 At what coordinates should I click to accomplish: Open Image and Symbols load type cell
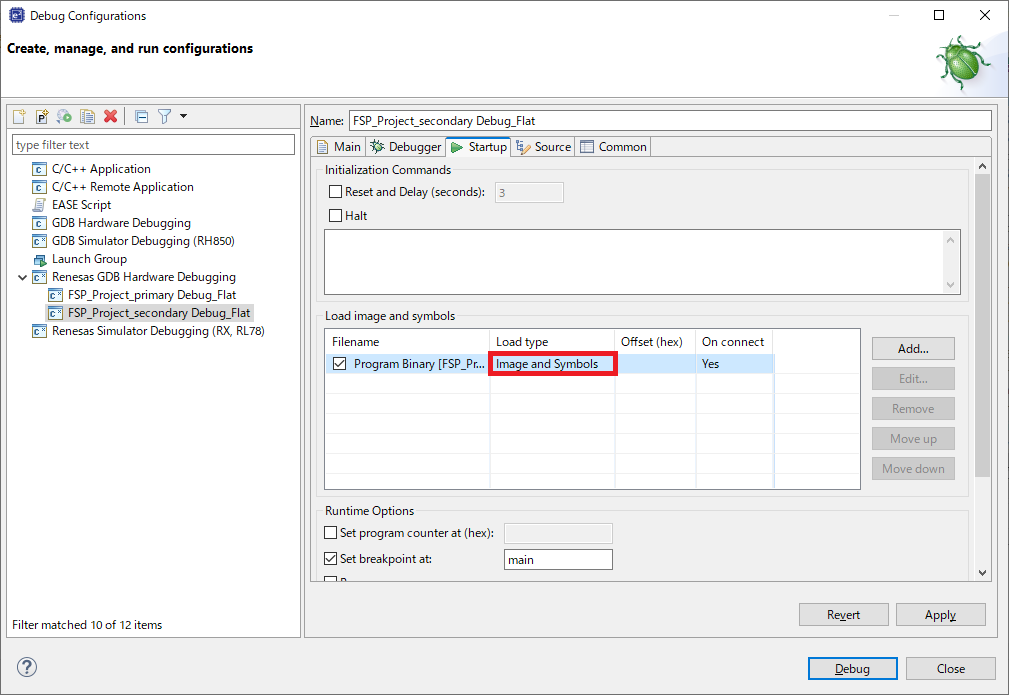coord(552,364)
